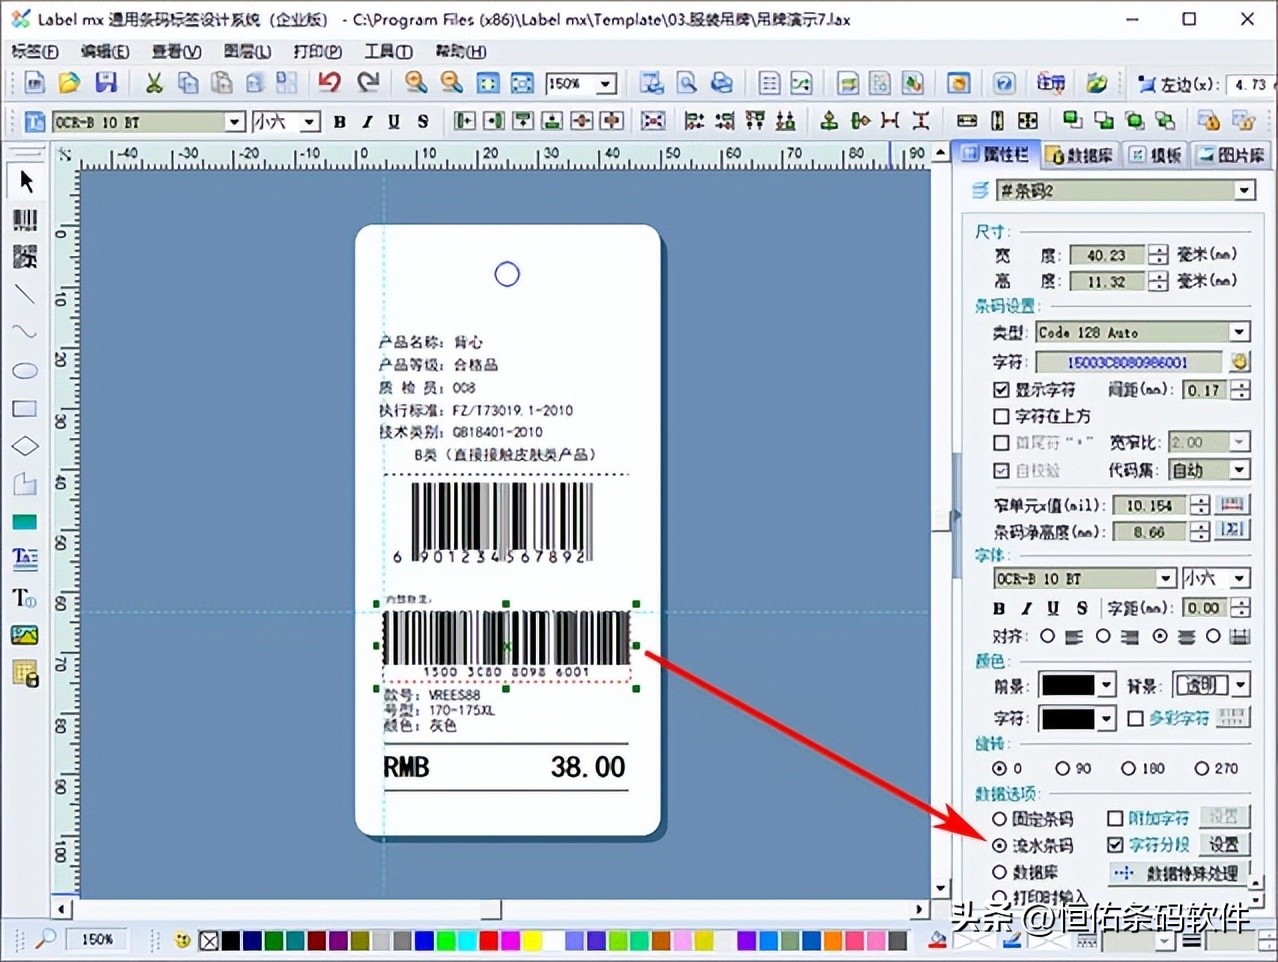Select the diamond shape tool

click(25, 446)
